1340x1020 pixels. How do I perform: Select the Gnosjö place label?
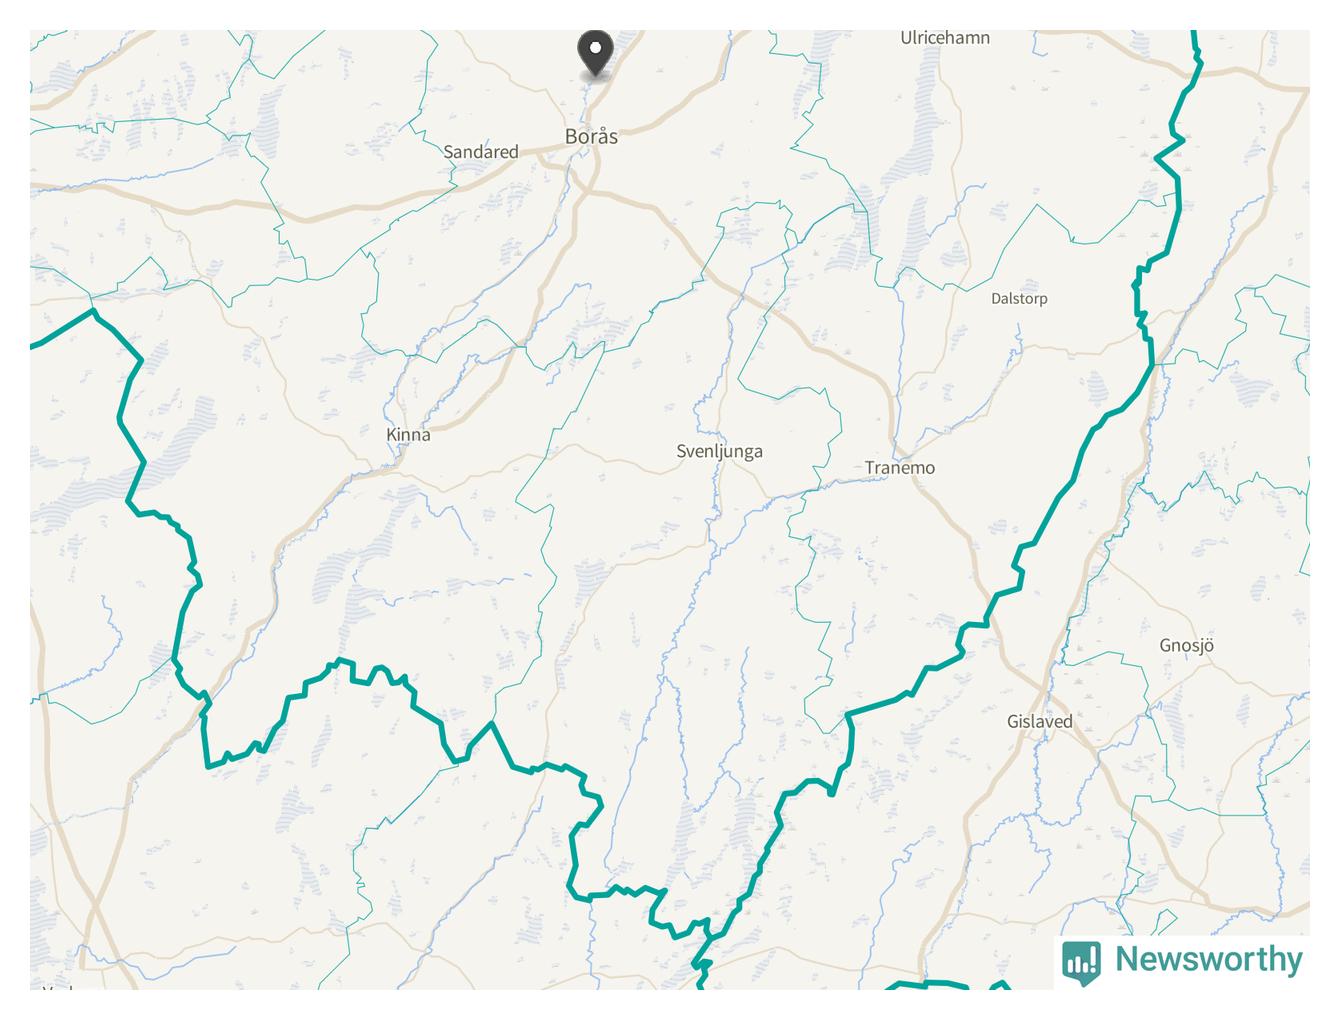click(x=1186, y=645)
